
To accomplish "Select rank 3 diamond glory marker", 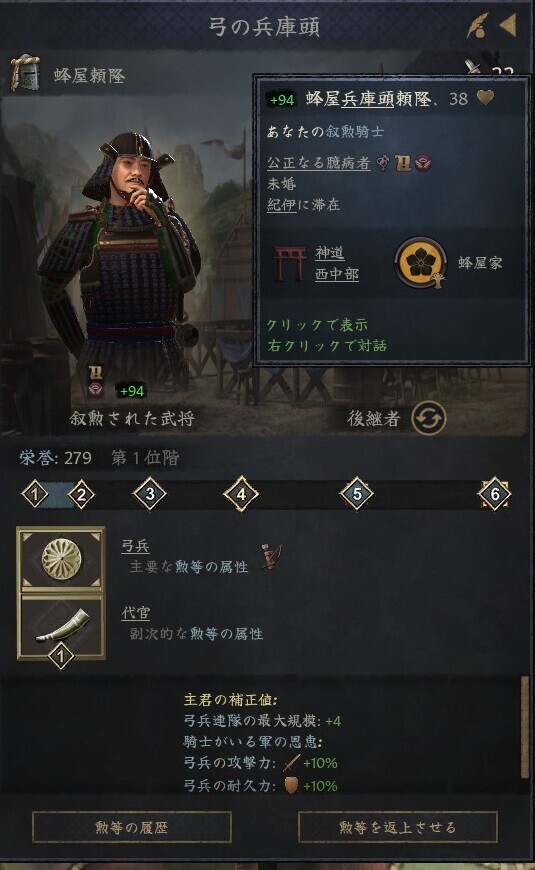I will pyautogui.click(x=150, y=493).
